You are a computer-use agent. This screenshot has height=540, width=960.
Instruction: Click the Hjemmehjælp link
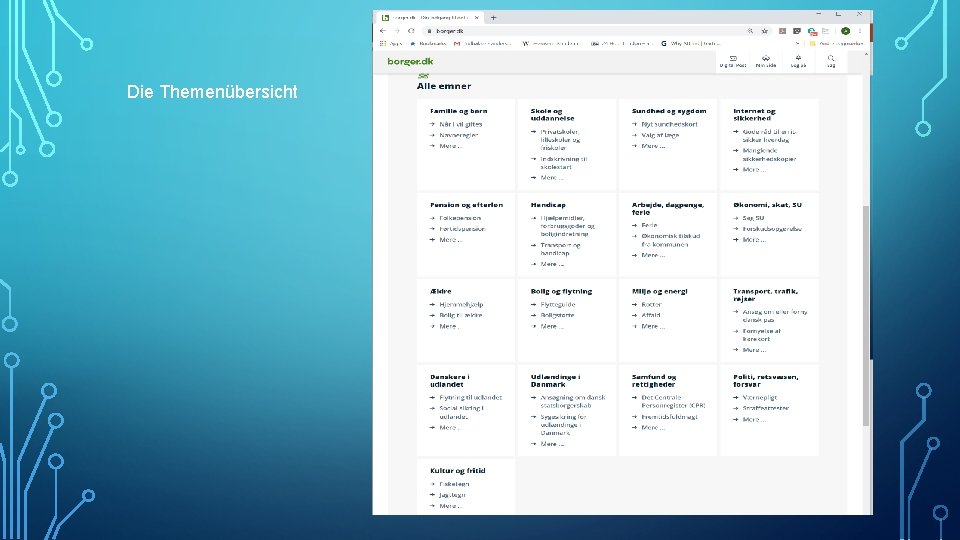pos(461,304)
